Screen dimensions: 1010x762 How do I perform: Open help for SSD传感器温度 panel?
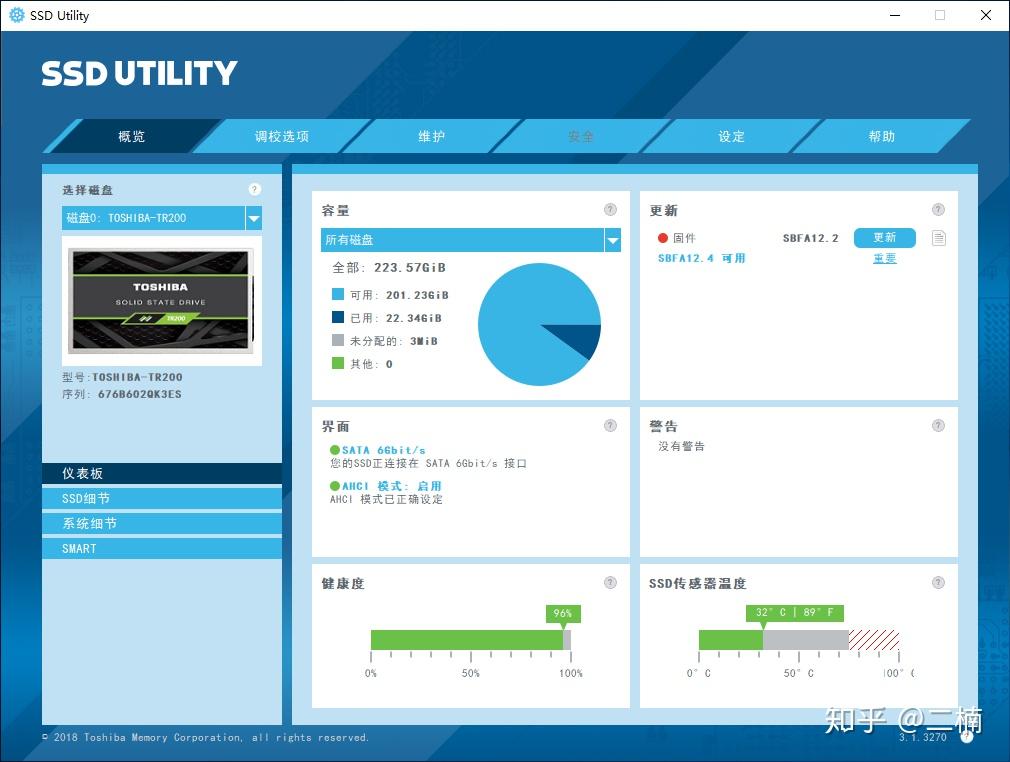coord(938,583)
